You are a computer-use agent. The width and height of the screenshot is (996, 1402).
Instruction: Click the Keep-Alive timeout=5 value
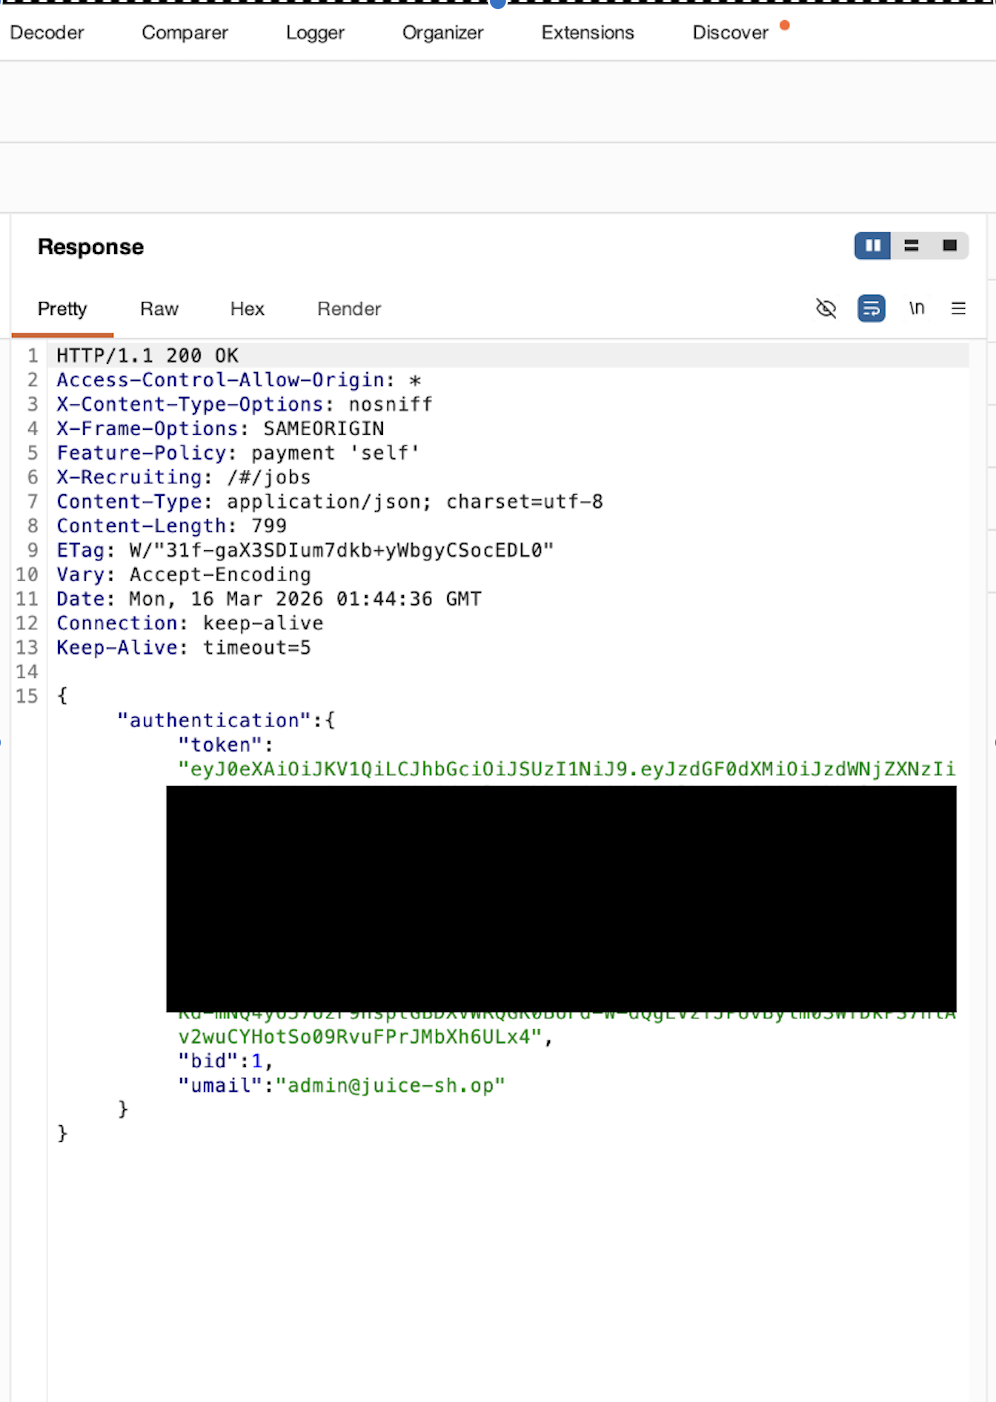click(257, 648)
